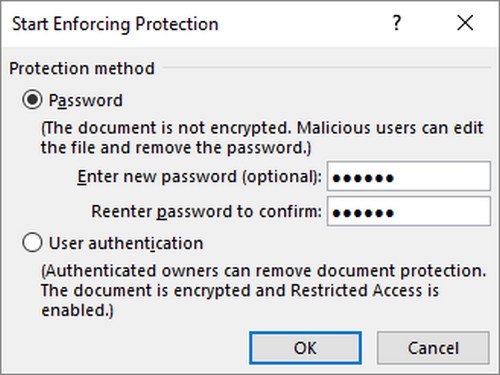Click blank space inside the reenter password box
Viewport: 500px width, 375px height.
(443, 211)
